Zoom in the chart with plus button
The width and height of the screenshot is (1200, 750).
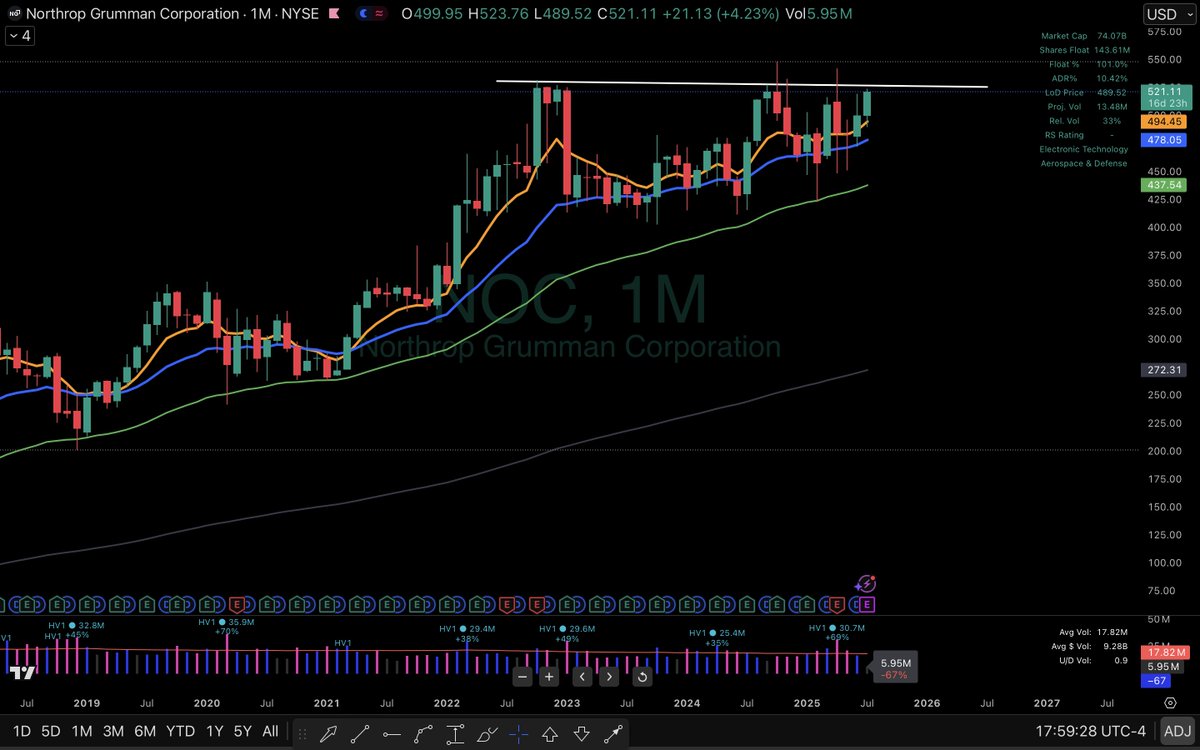tap(549, 676)
